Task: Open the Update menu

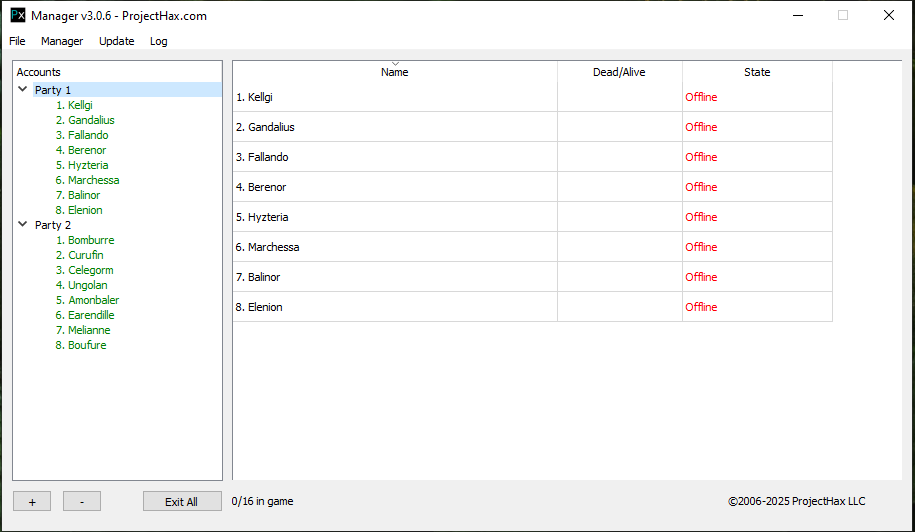Action: point(116,41)
